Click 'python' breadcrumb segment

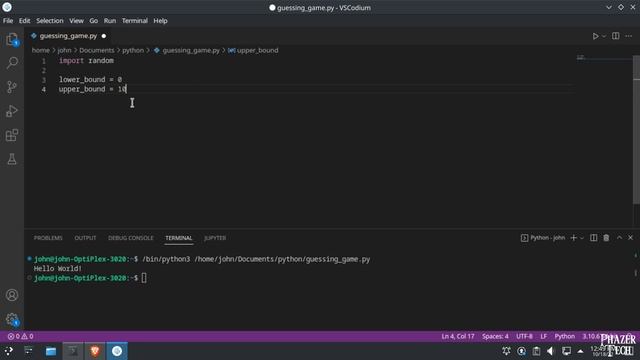(133, 50)
